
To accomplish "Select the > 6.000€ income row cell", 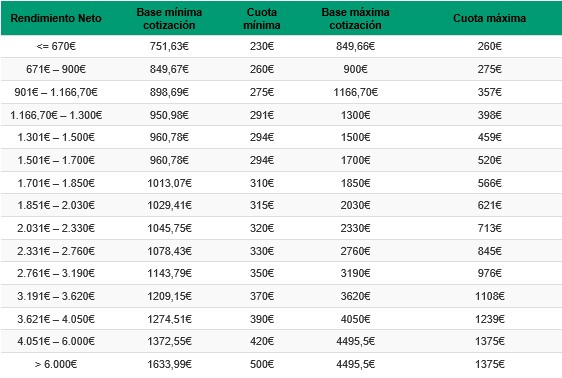I will pos(56,364).
